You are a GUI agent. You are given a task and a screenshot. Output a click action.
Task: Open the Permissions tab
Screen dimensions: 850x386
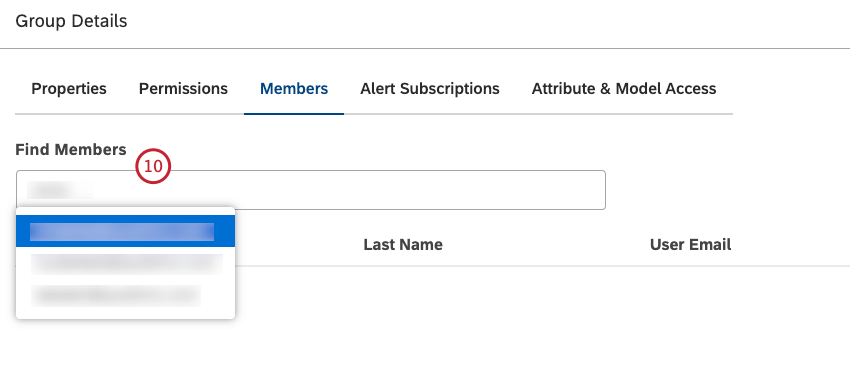pos(183,88)
